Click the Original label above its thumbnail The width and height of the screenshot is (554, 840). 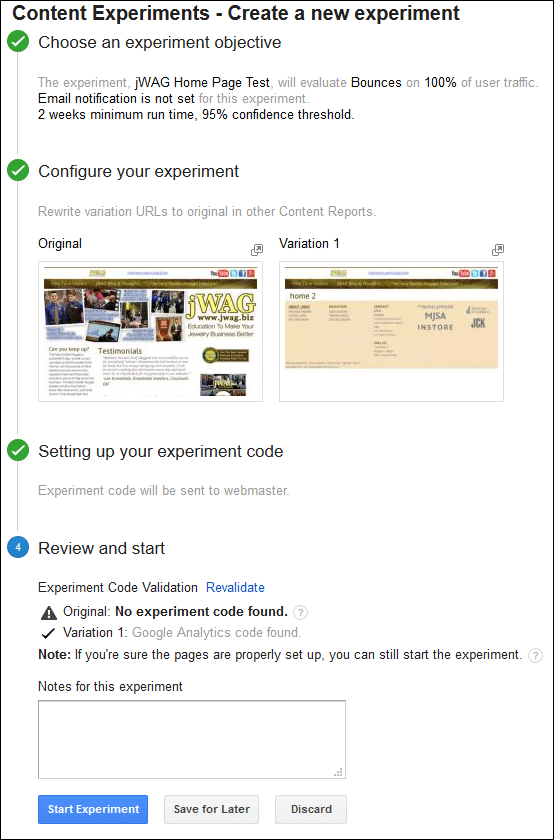[60, 244]
